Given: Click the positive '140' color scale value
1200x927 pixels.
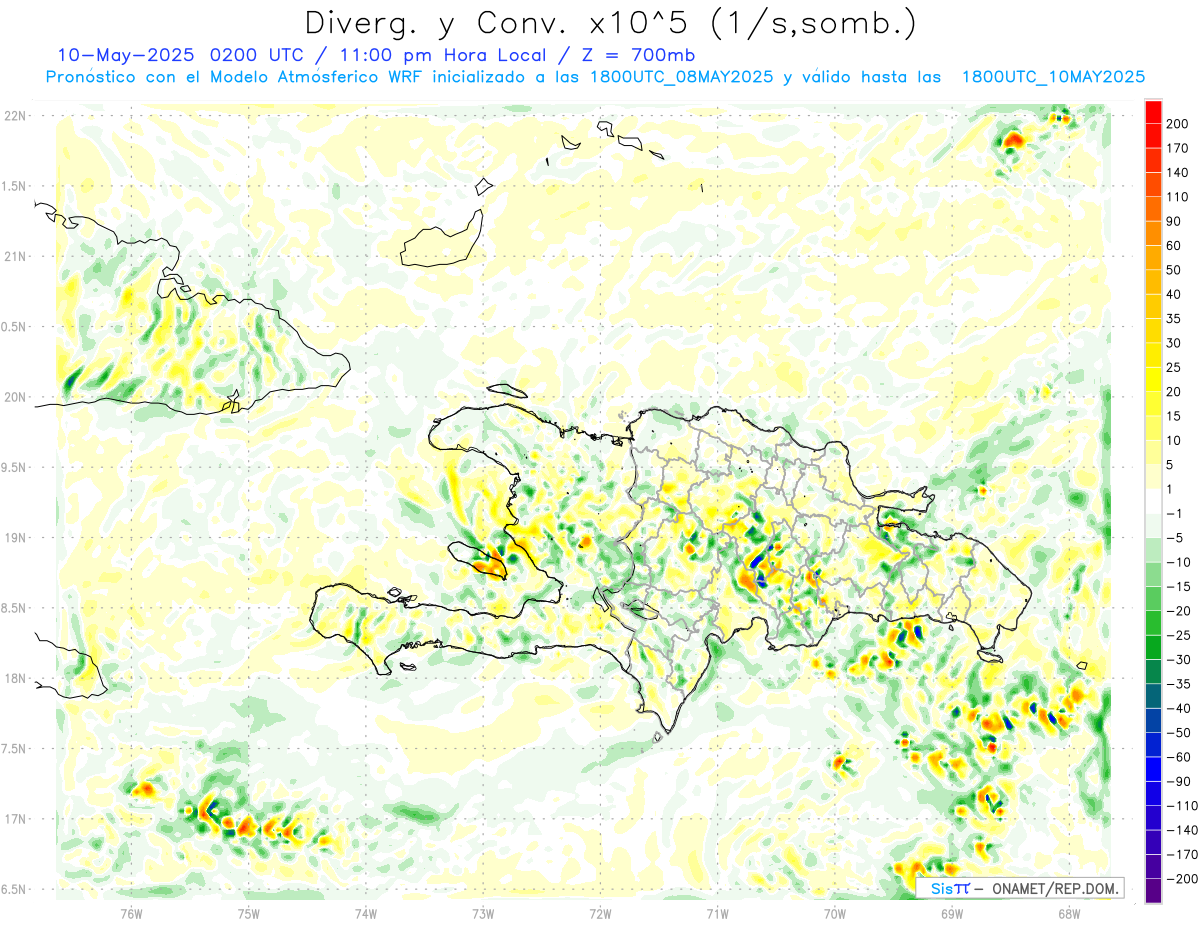Looking at the screenshot, I should coord(1178,173).
